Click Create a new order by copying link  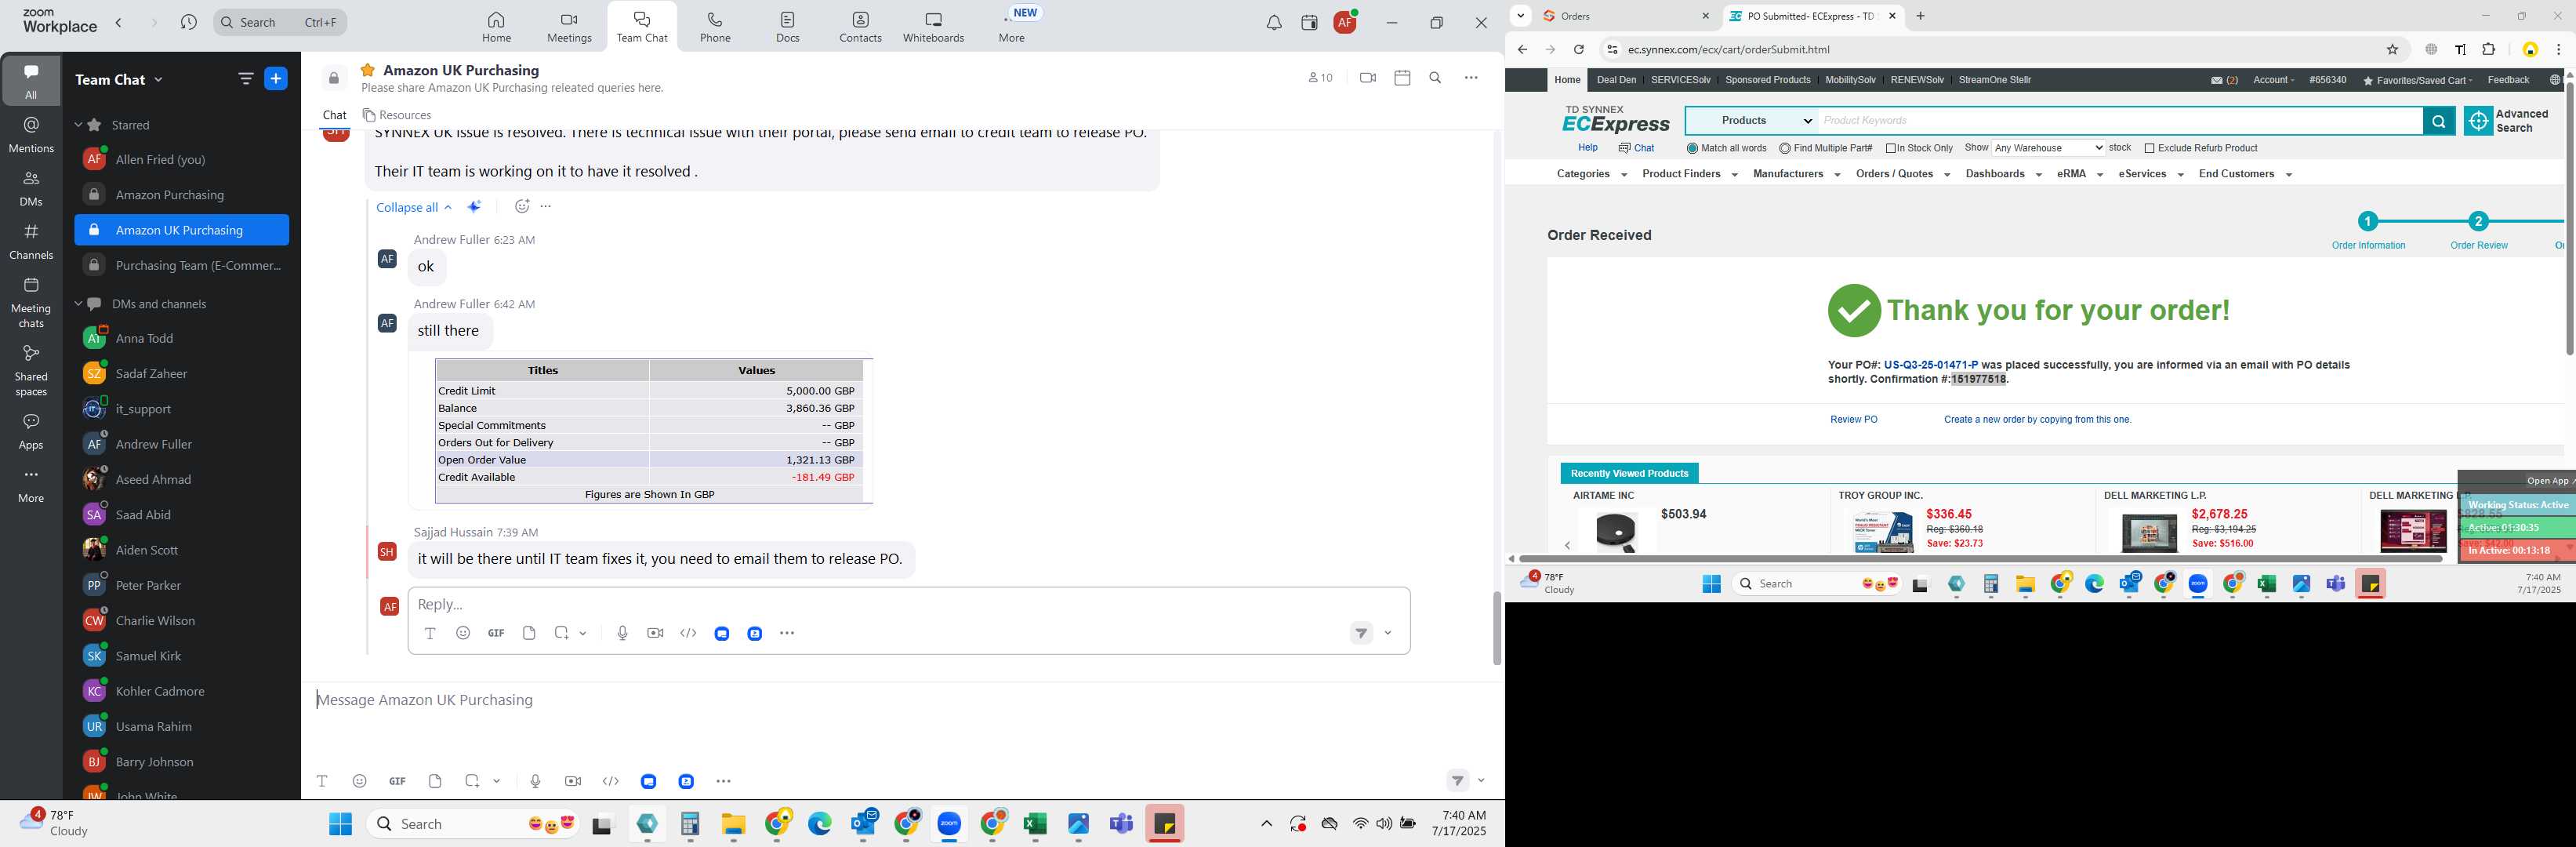click(x=2037, y=420)
